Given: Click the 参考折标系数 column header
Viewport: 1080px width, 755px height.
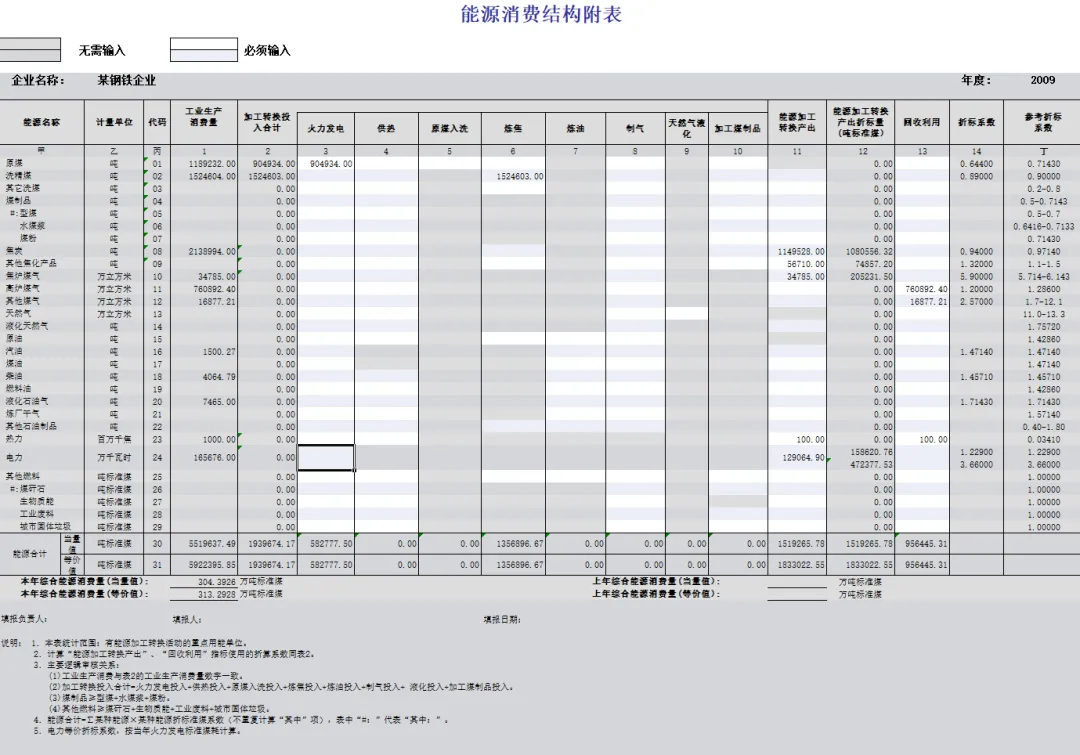Looking at the screenshot, I should click(x=1042, y=122).
